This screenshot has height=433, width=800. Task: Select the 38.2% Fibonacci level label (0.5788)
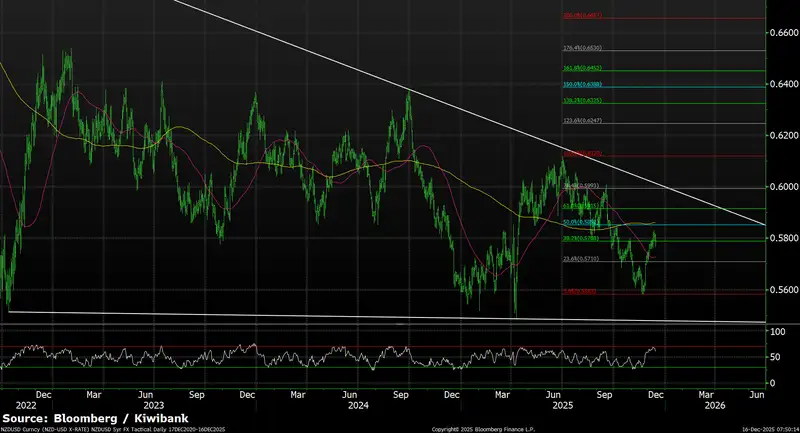point(581,238)
